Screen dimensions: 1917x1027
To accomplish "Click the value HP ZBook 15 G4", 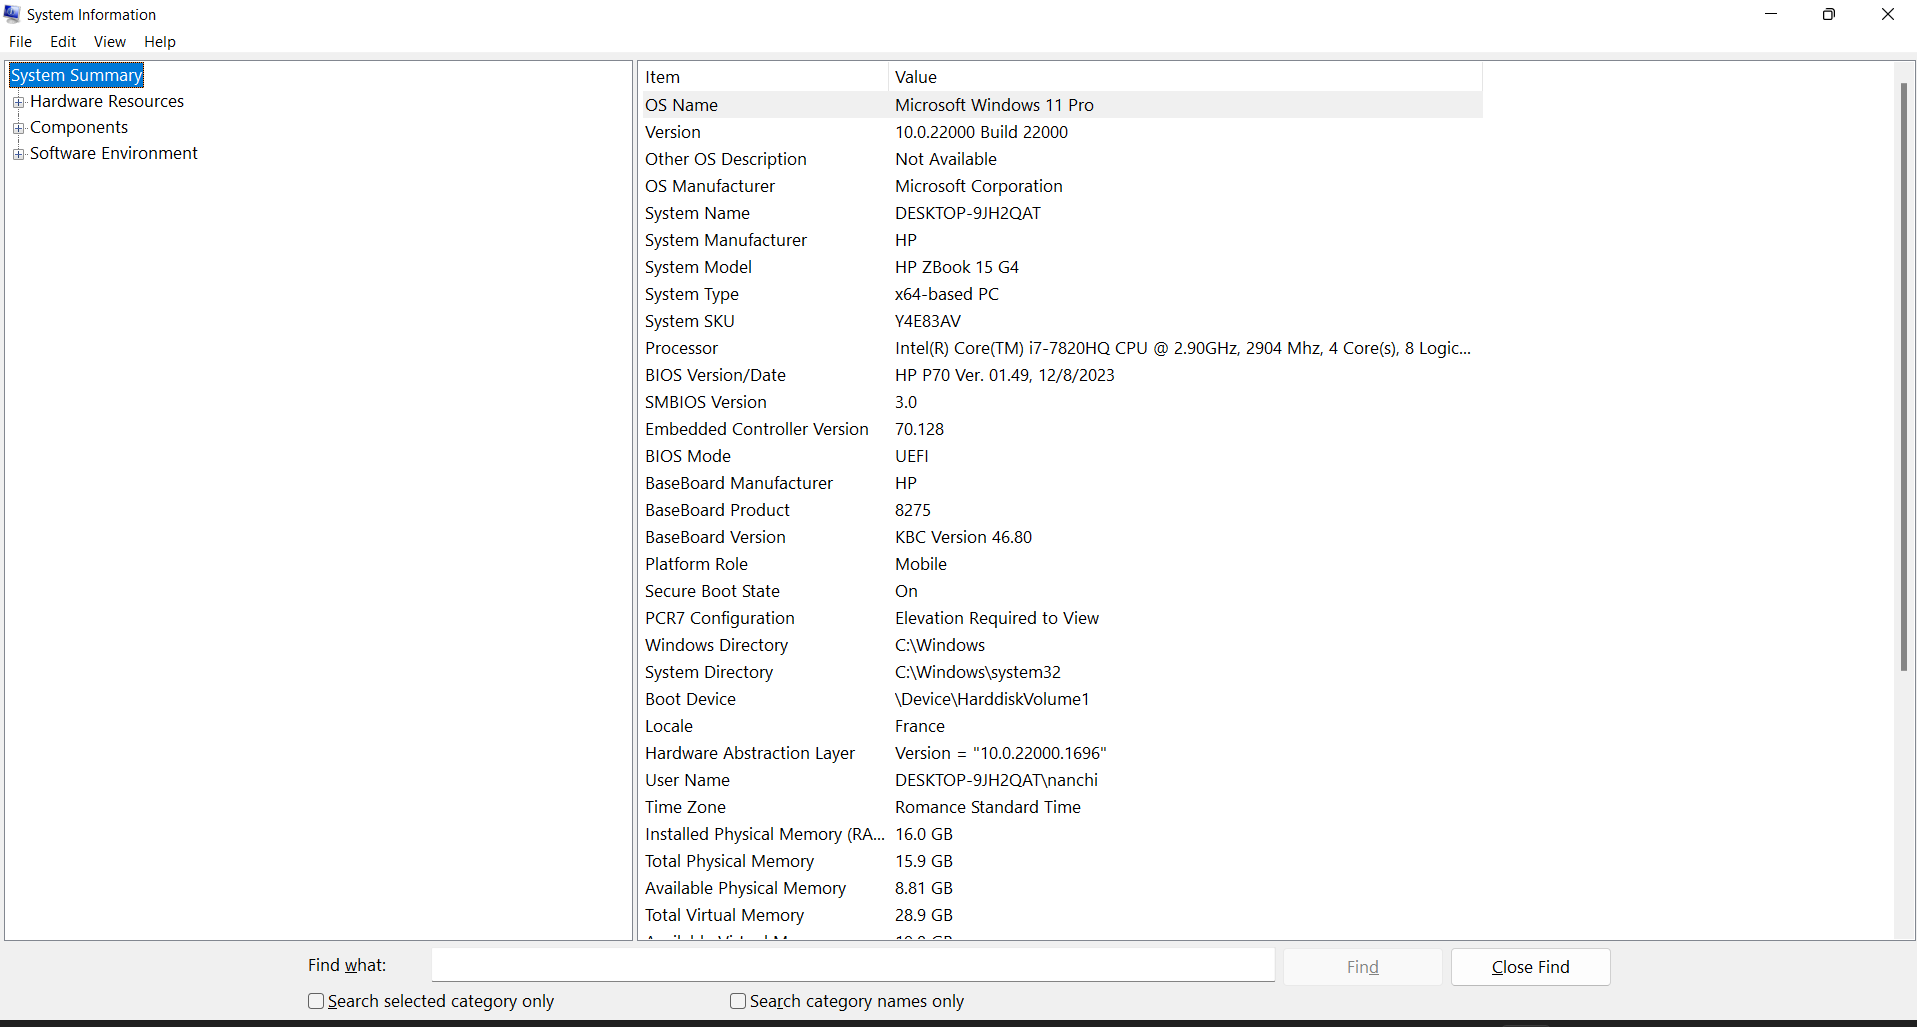I will point(957,267).
